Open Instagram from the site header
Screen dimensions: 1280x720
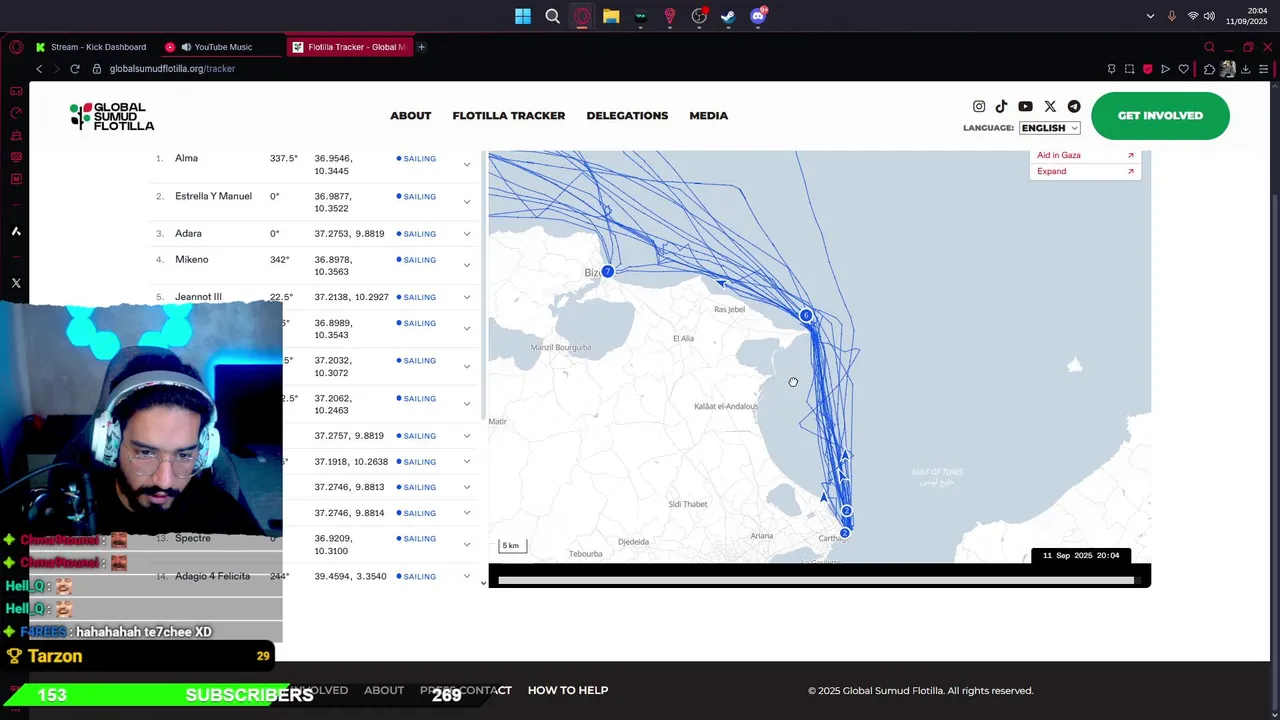pyautogui.click(x=979, y=106)
